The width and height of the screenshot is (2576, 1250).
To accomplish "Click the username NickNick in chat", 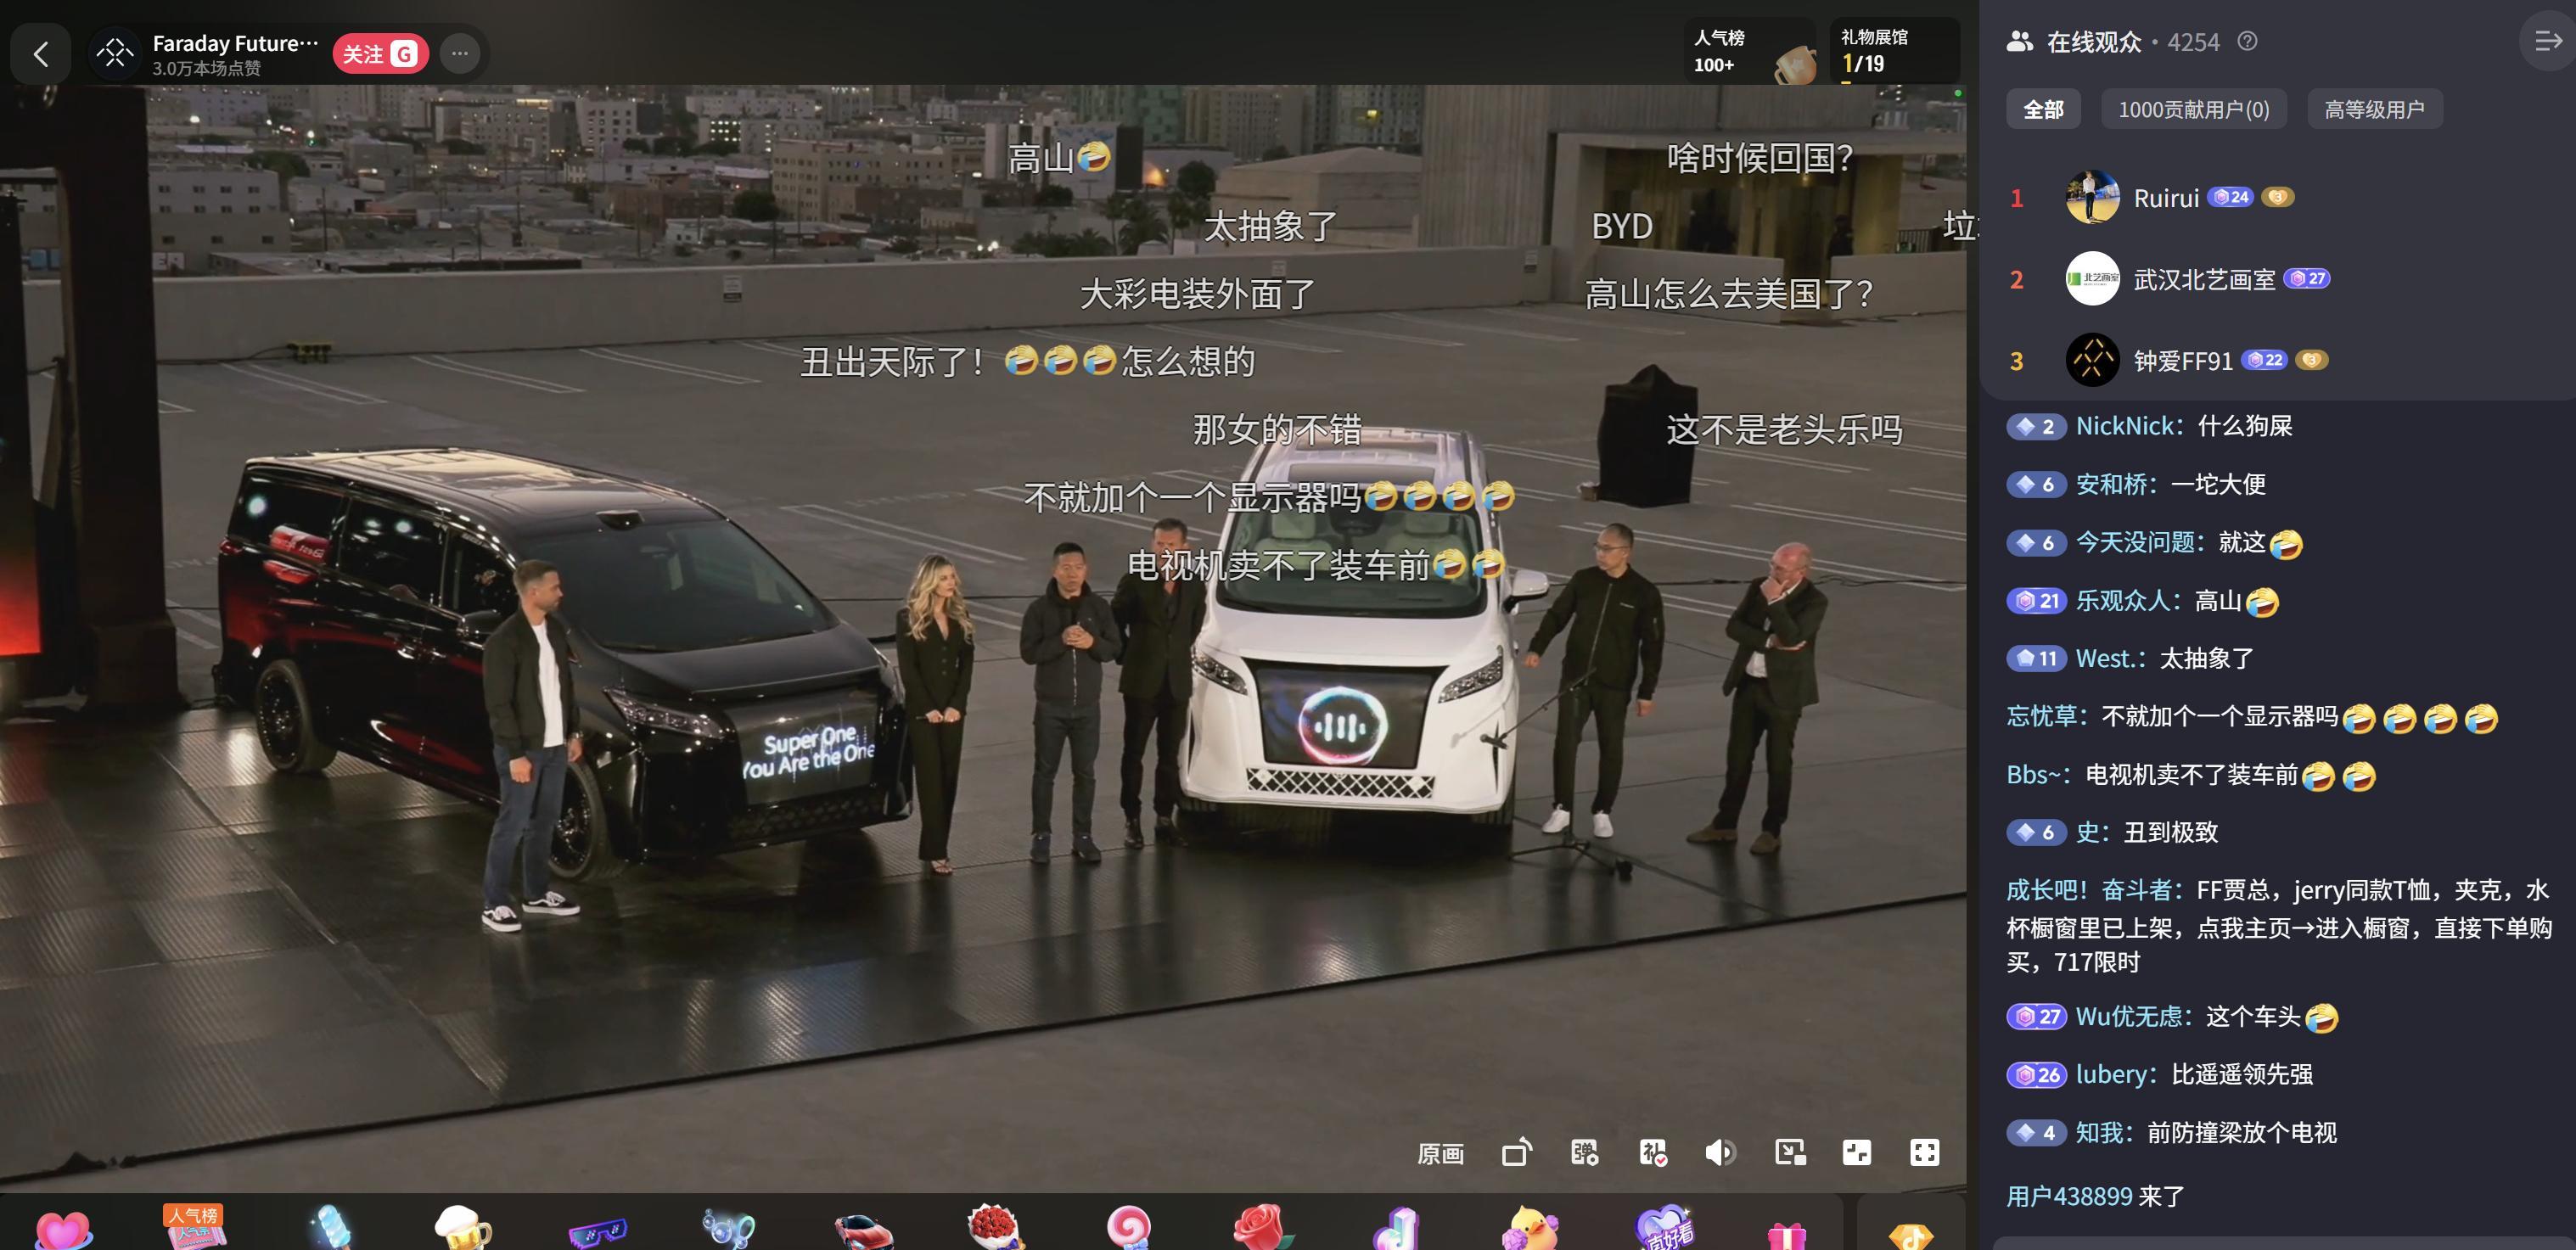I will pos(2125,426).
